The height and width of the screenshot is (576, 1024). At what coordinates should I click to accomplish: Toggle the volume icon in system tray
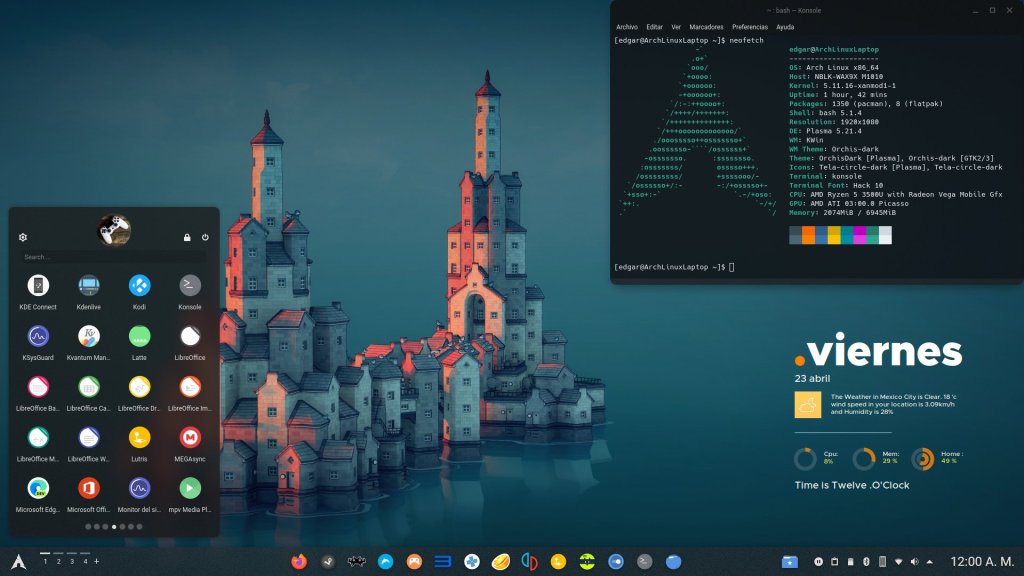914,561
